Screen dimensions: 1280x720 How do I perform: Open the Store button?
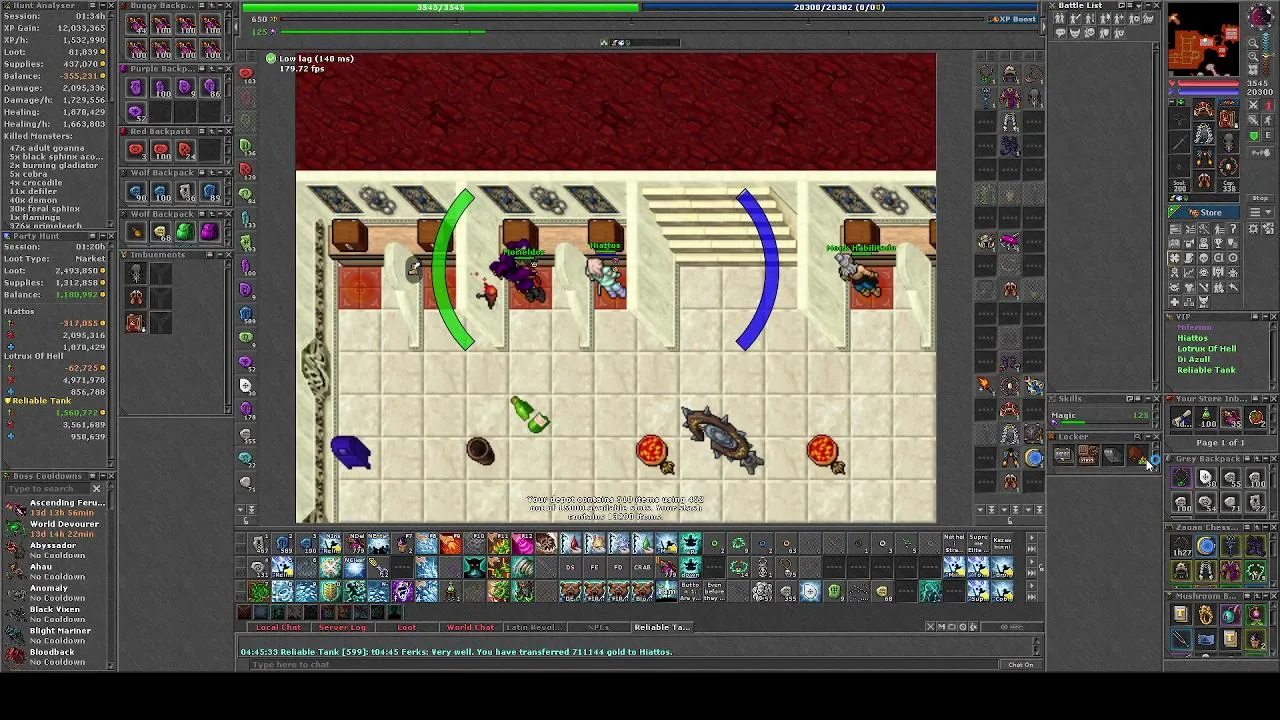point(1204,212)
